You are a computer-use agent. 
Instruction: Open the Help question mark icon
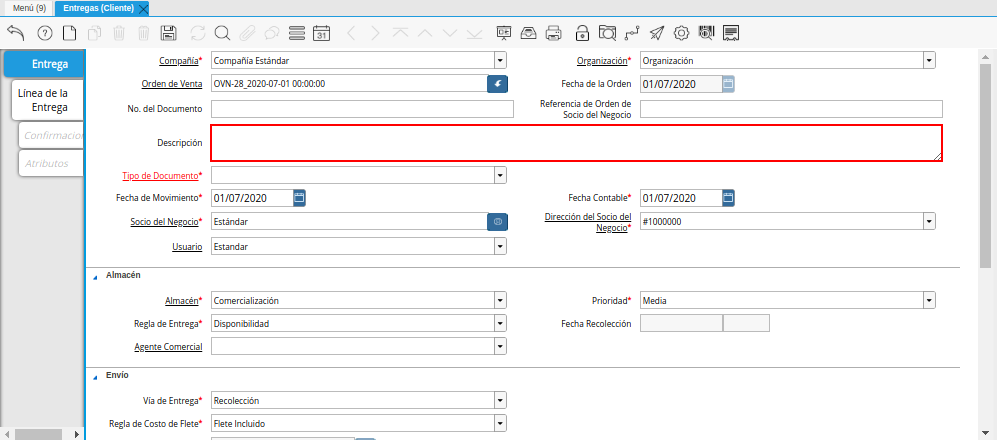44,33
